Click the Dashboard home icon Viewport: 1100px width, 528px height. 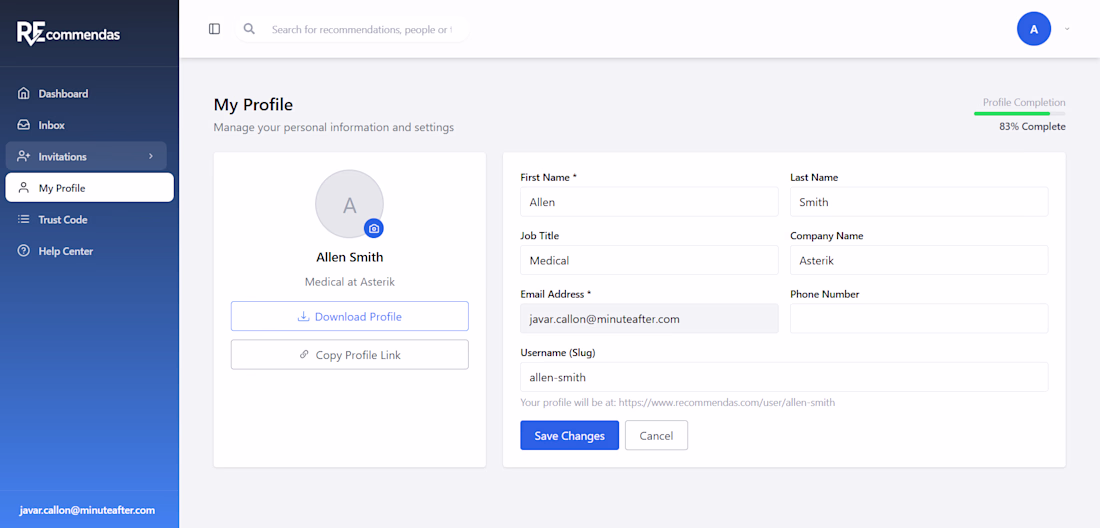pos(24,94)
